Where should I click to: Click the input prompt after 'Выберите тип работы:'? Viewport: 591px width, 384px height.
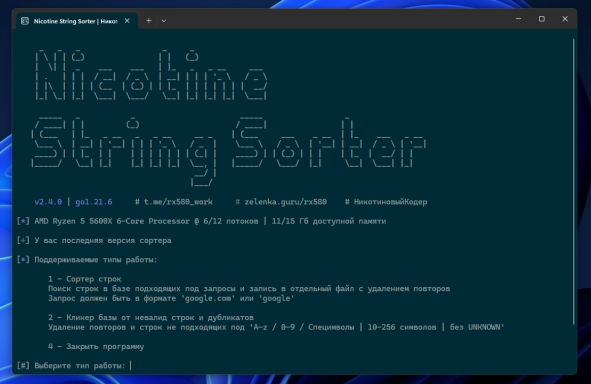131,366
